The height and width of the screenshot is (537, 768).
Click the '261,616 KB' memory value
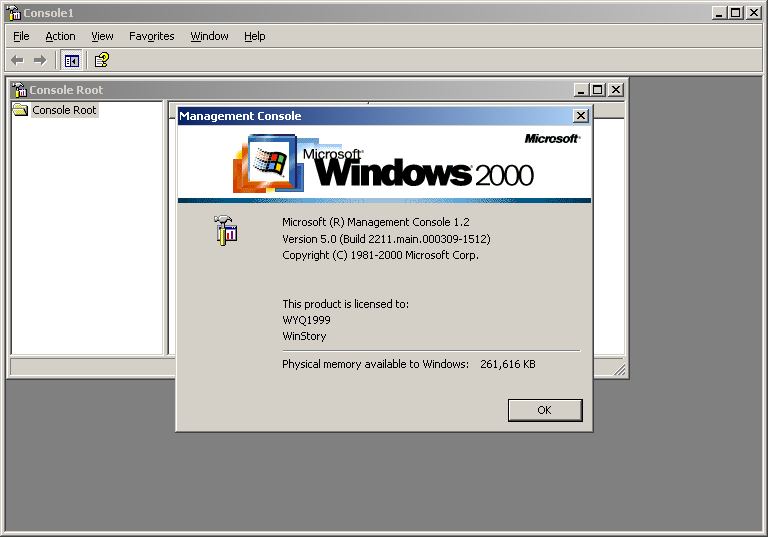[507, 365]
